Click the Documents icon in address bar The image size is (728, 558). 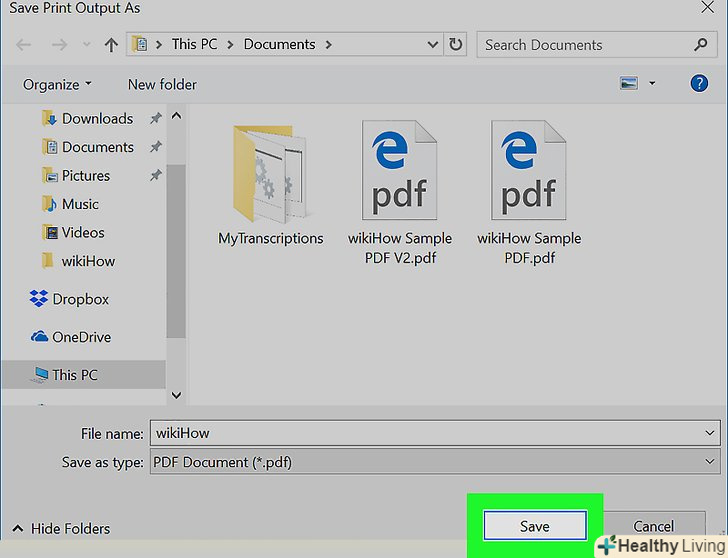pyautogui.click(x=140, y=45)
